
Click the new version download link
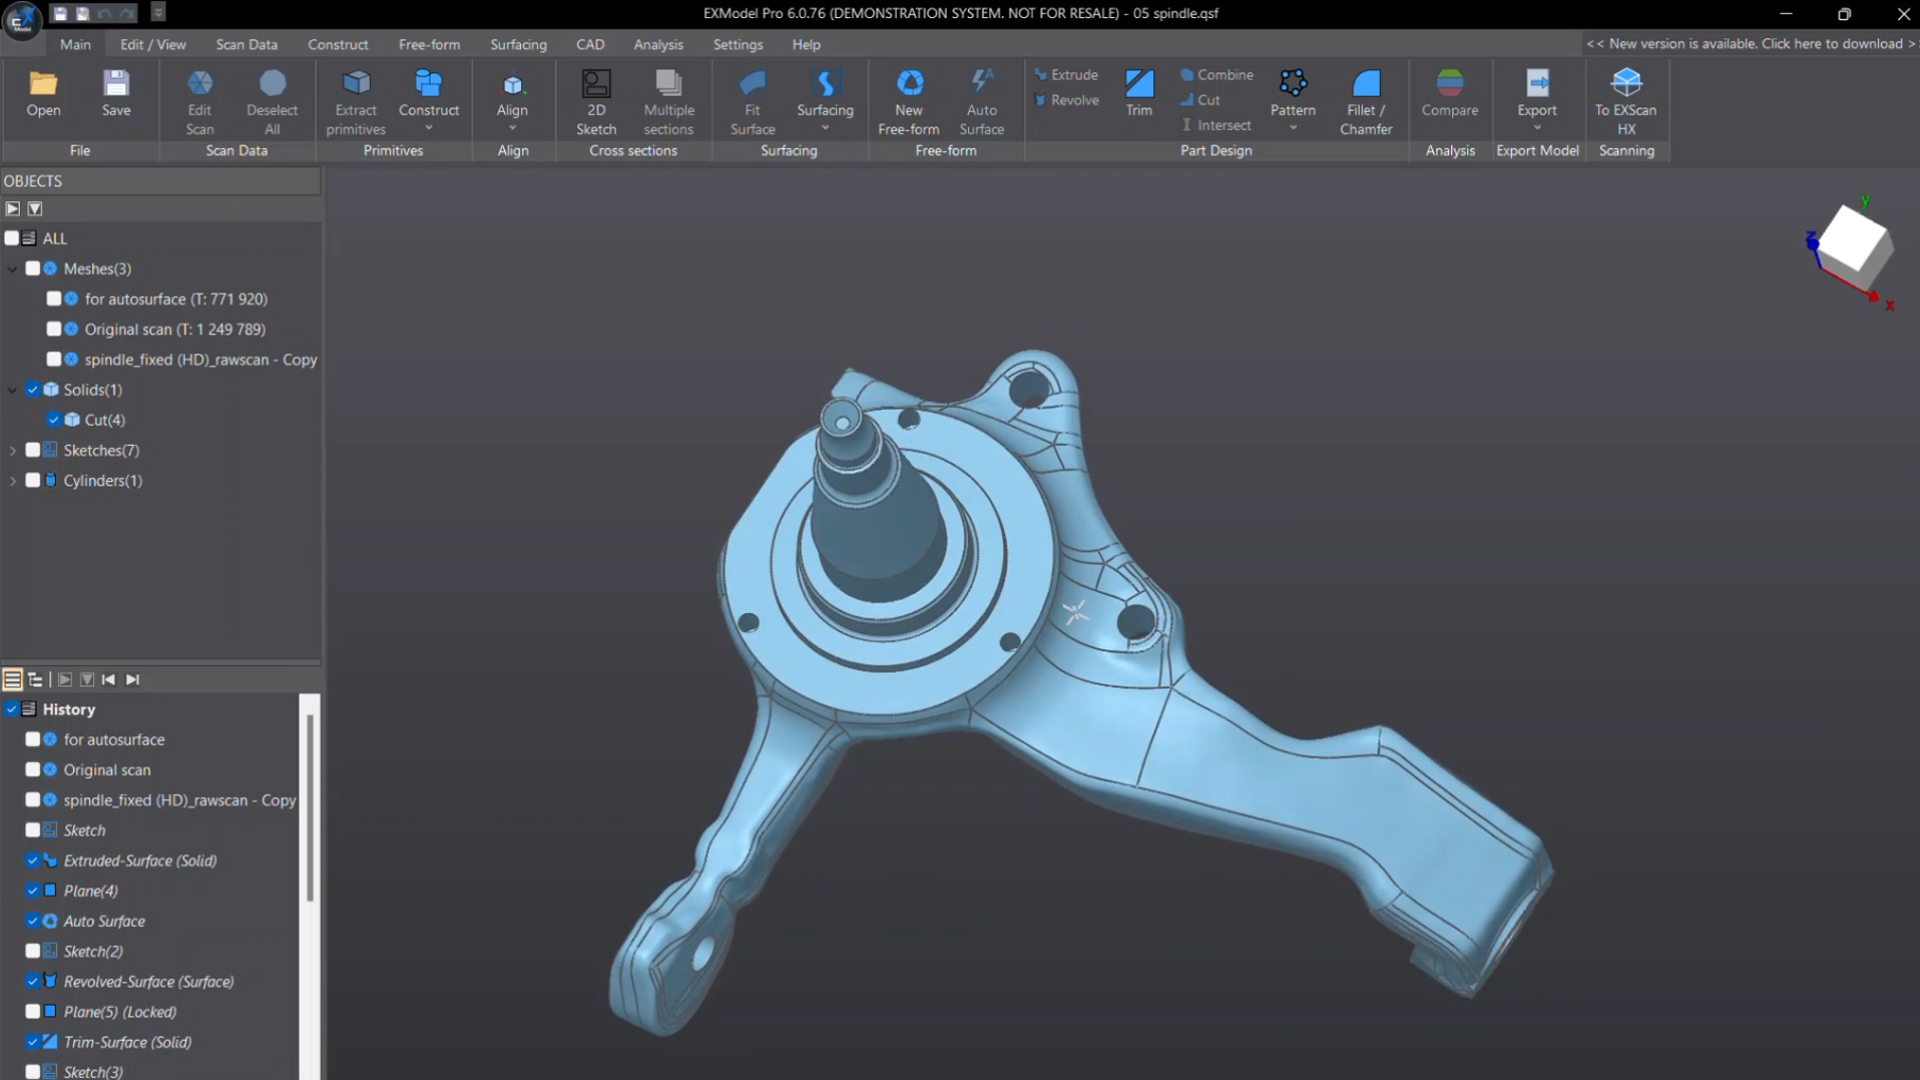pos(1750,44)
